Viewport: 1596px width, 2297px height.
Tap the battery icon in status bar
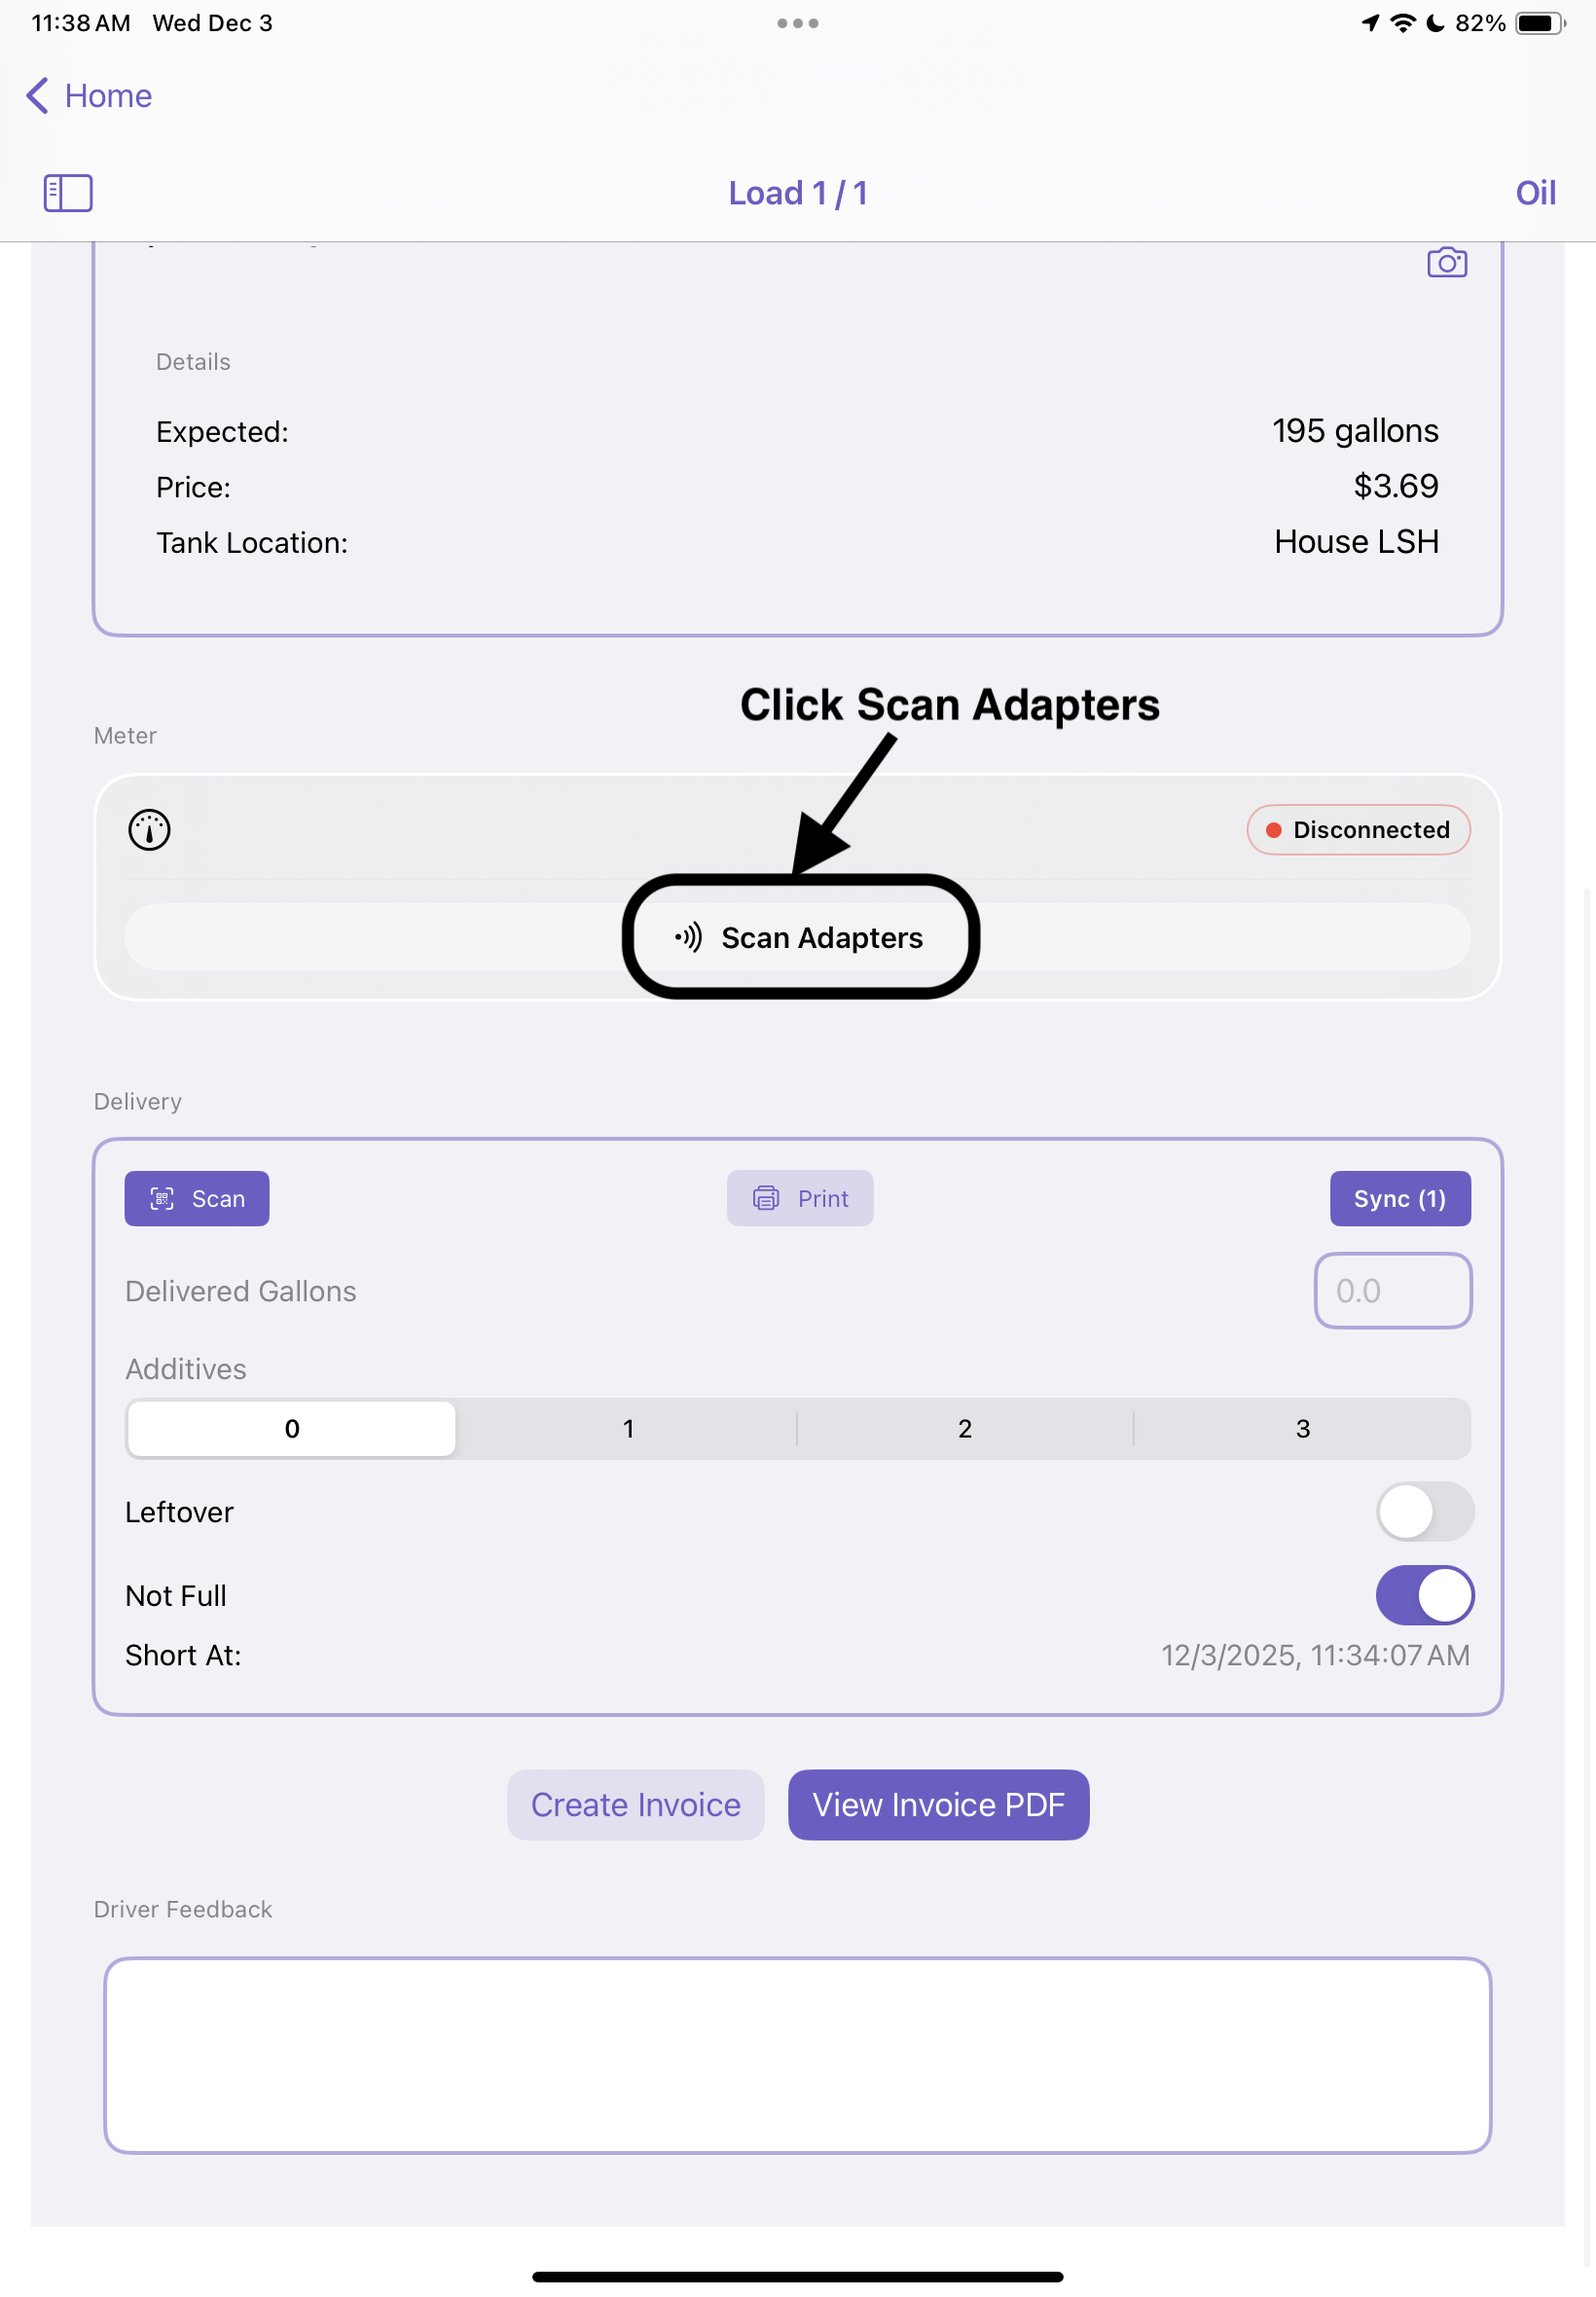(x=1538, y=23)
